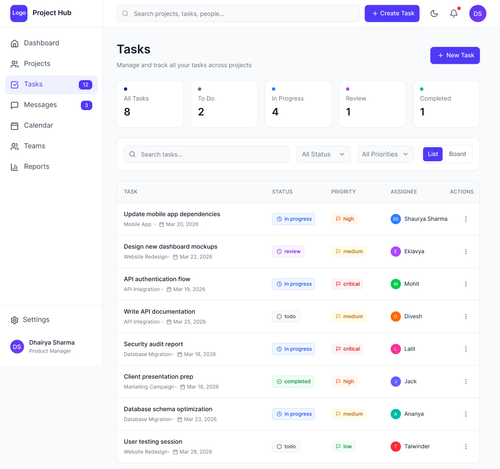This screenshot has height=469, width=500.
Task: Open DS user avatar in header
Action: 478,13
